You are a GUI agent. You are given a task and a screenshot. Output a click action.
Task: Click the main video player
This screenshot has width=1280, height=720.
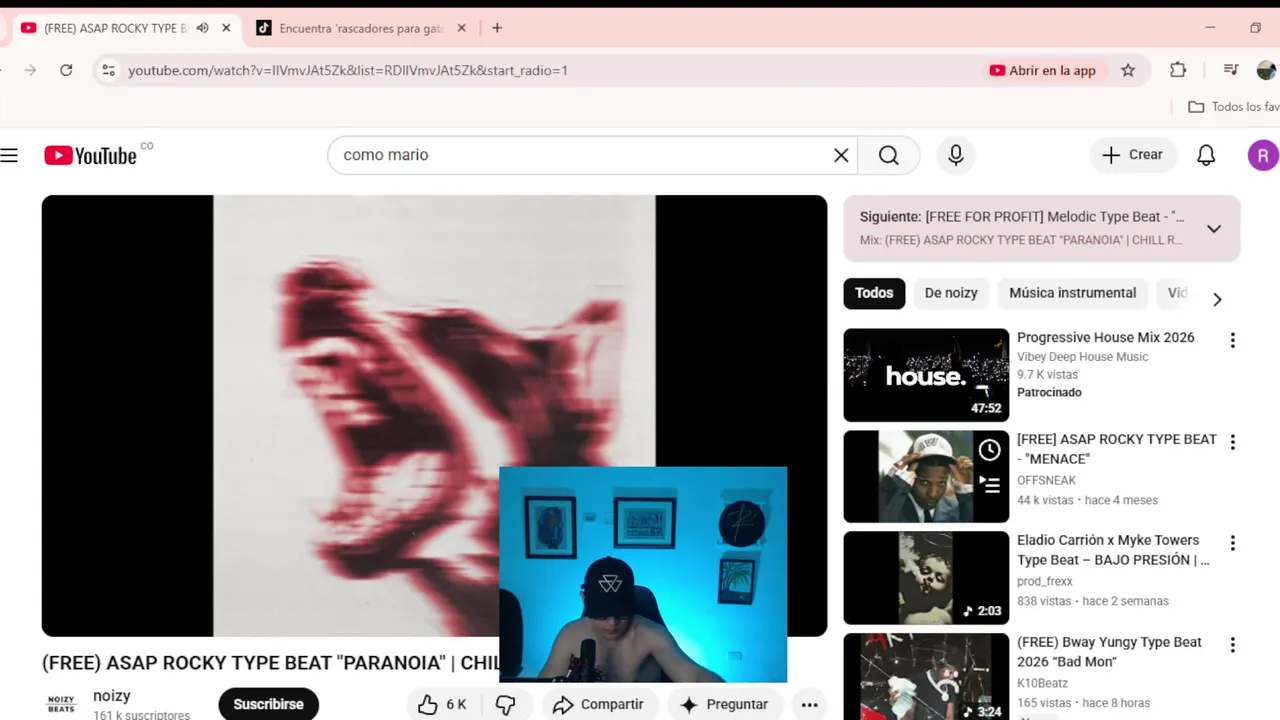point(434,415)
